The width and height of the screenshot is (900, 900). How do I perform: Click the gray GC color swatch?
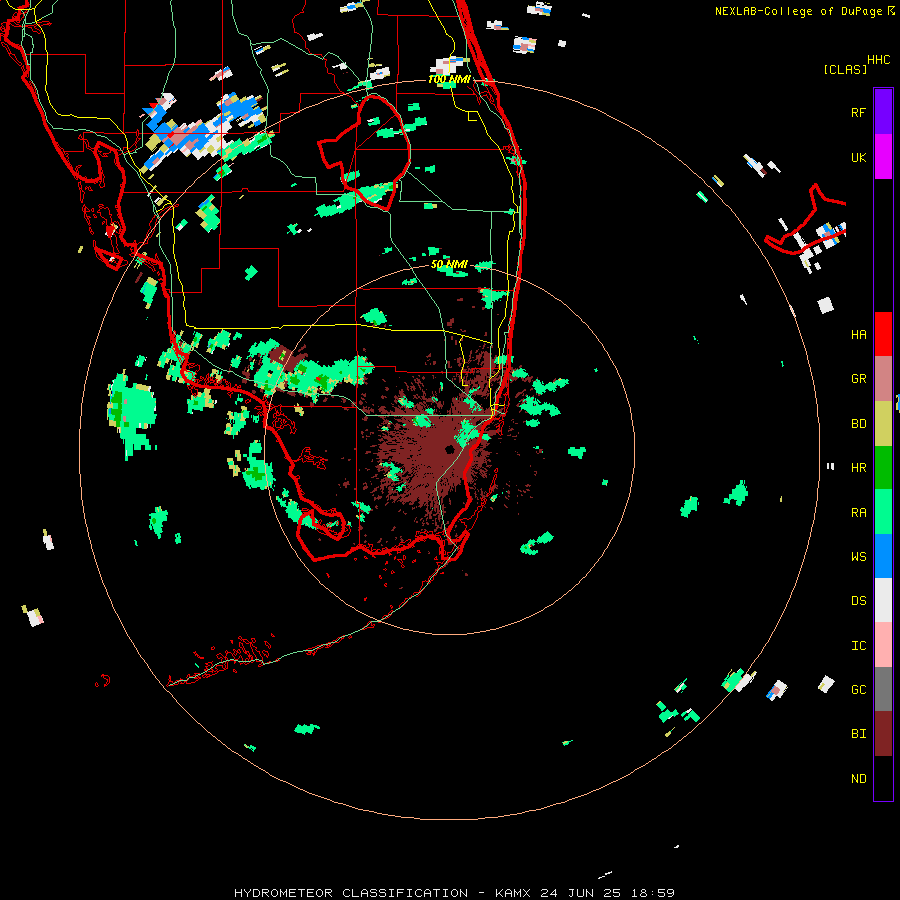pos(883,689)
